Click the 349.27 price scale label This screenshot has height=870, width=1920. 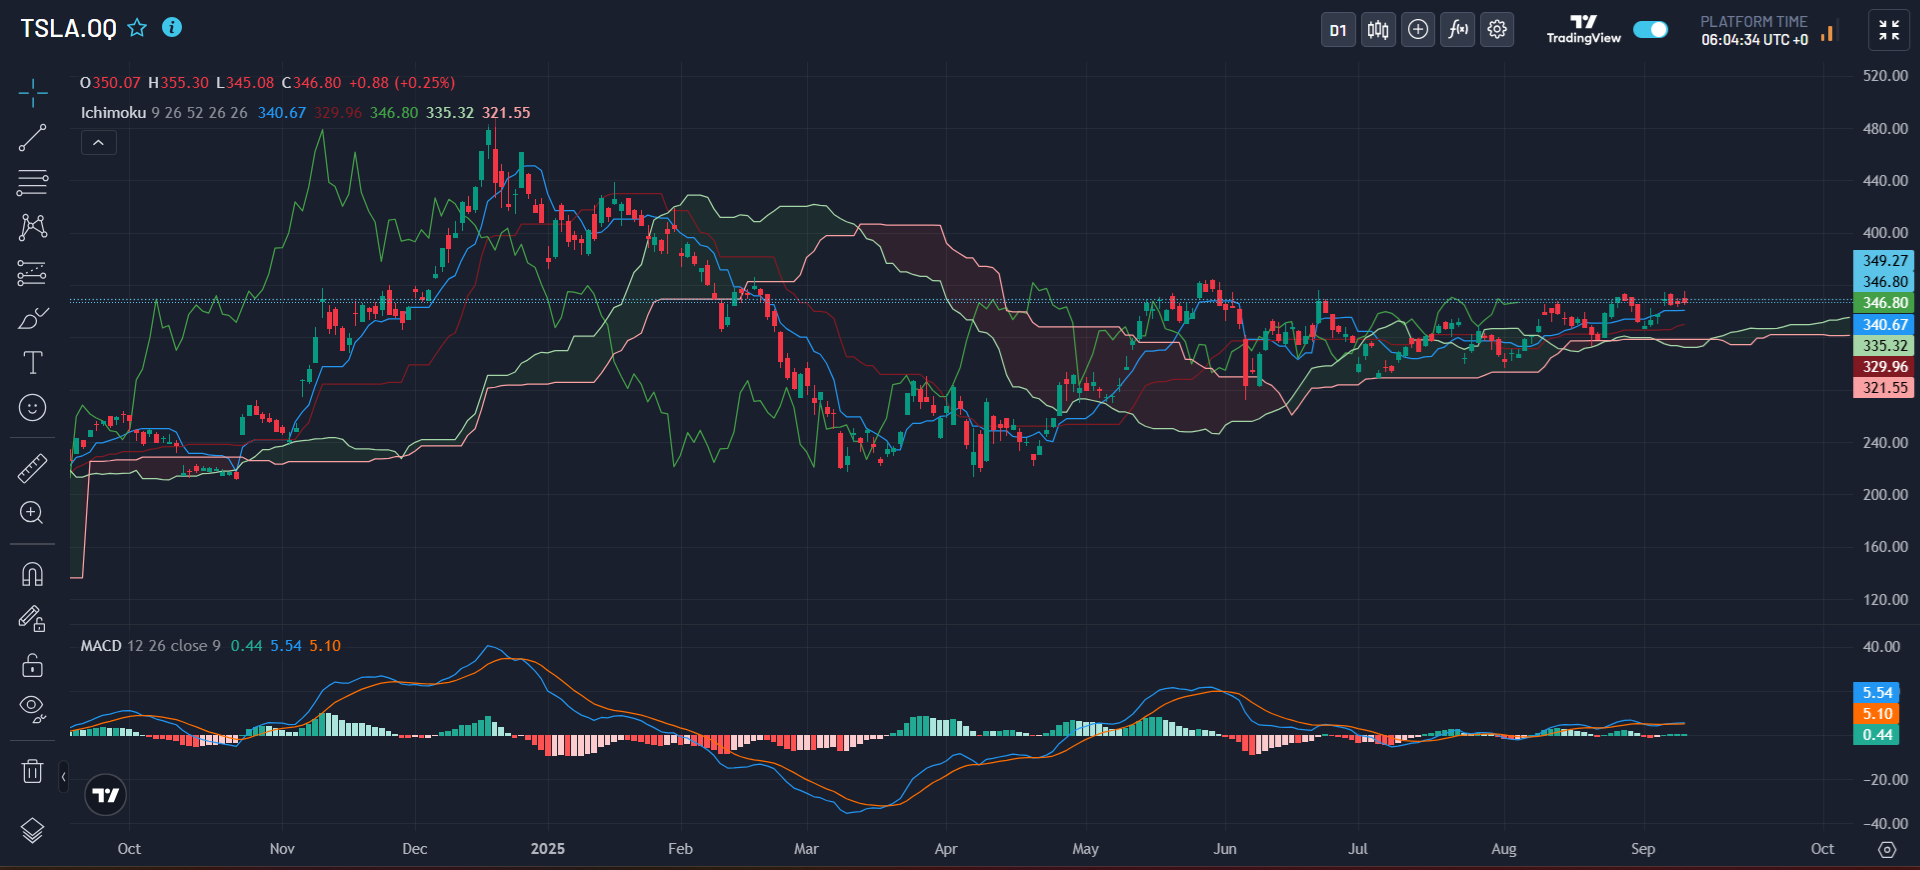pos(1884,261)
